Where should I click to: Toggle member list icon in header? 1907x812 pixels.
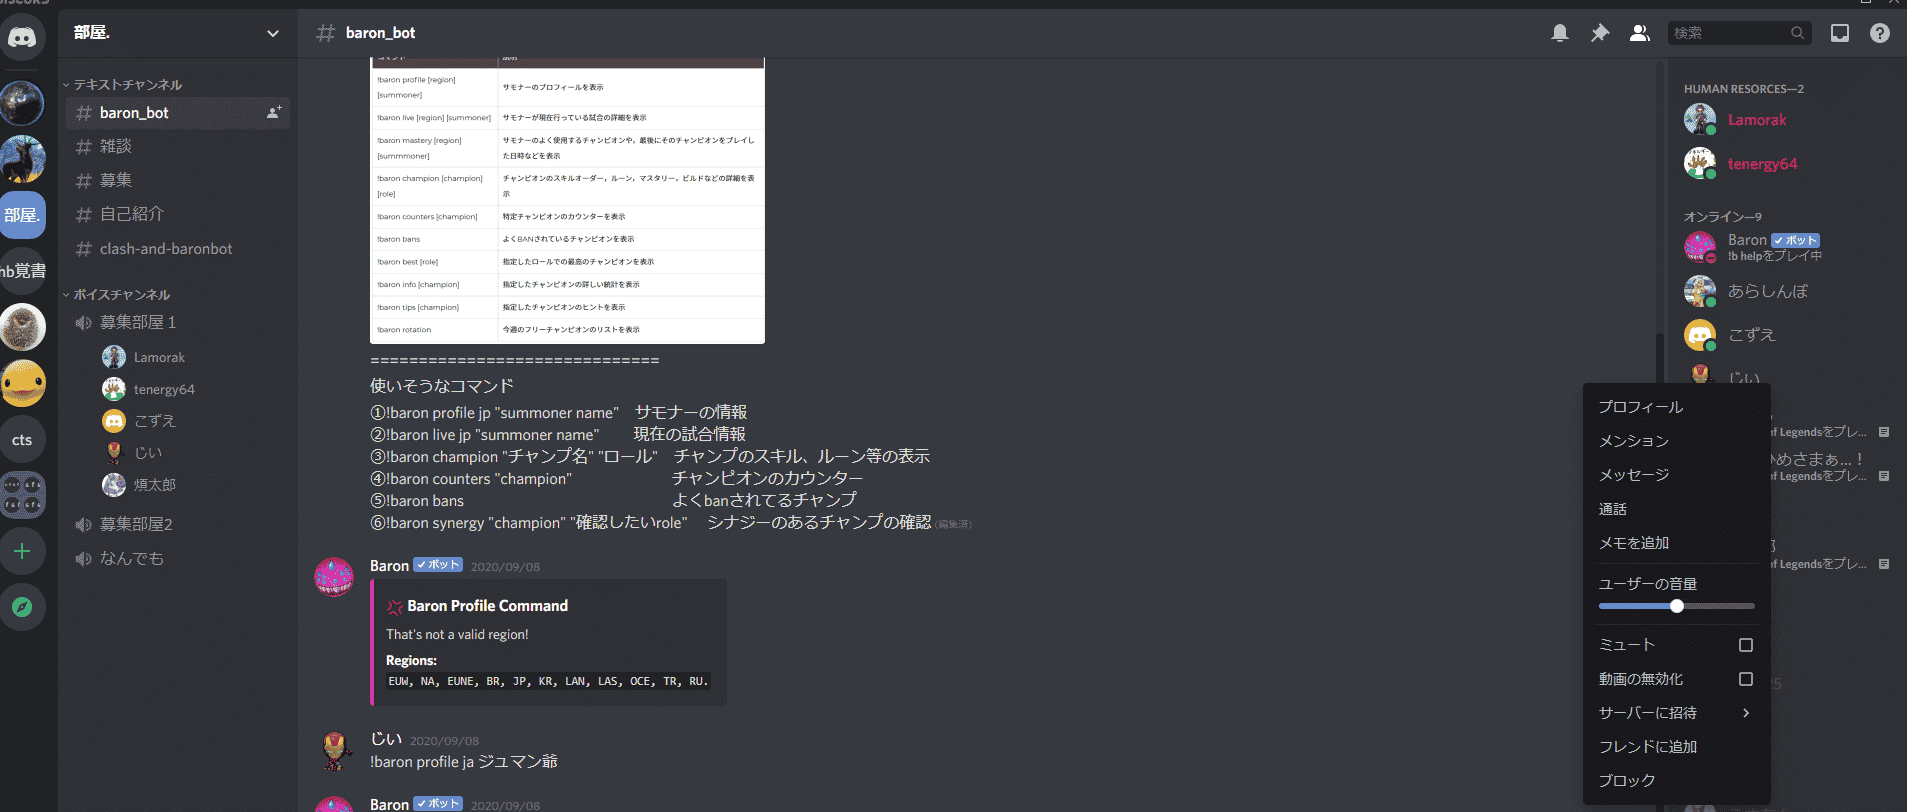[1640, 33]
